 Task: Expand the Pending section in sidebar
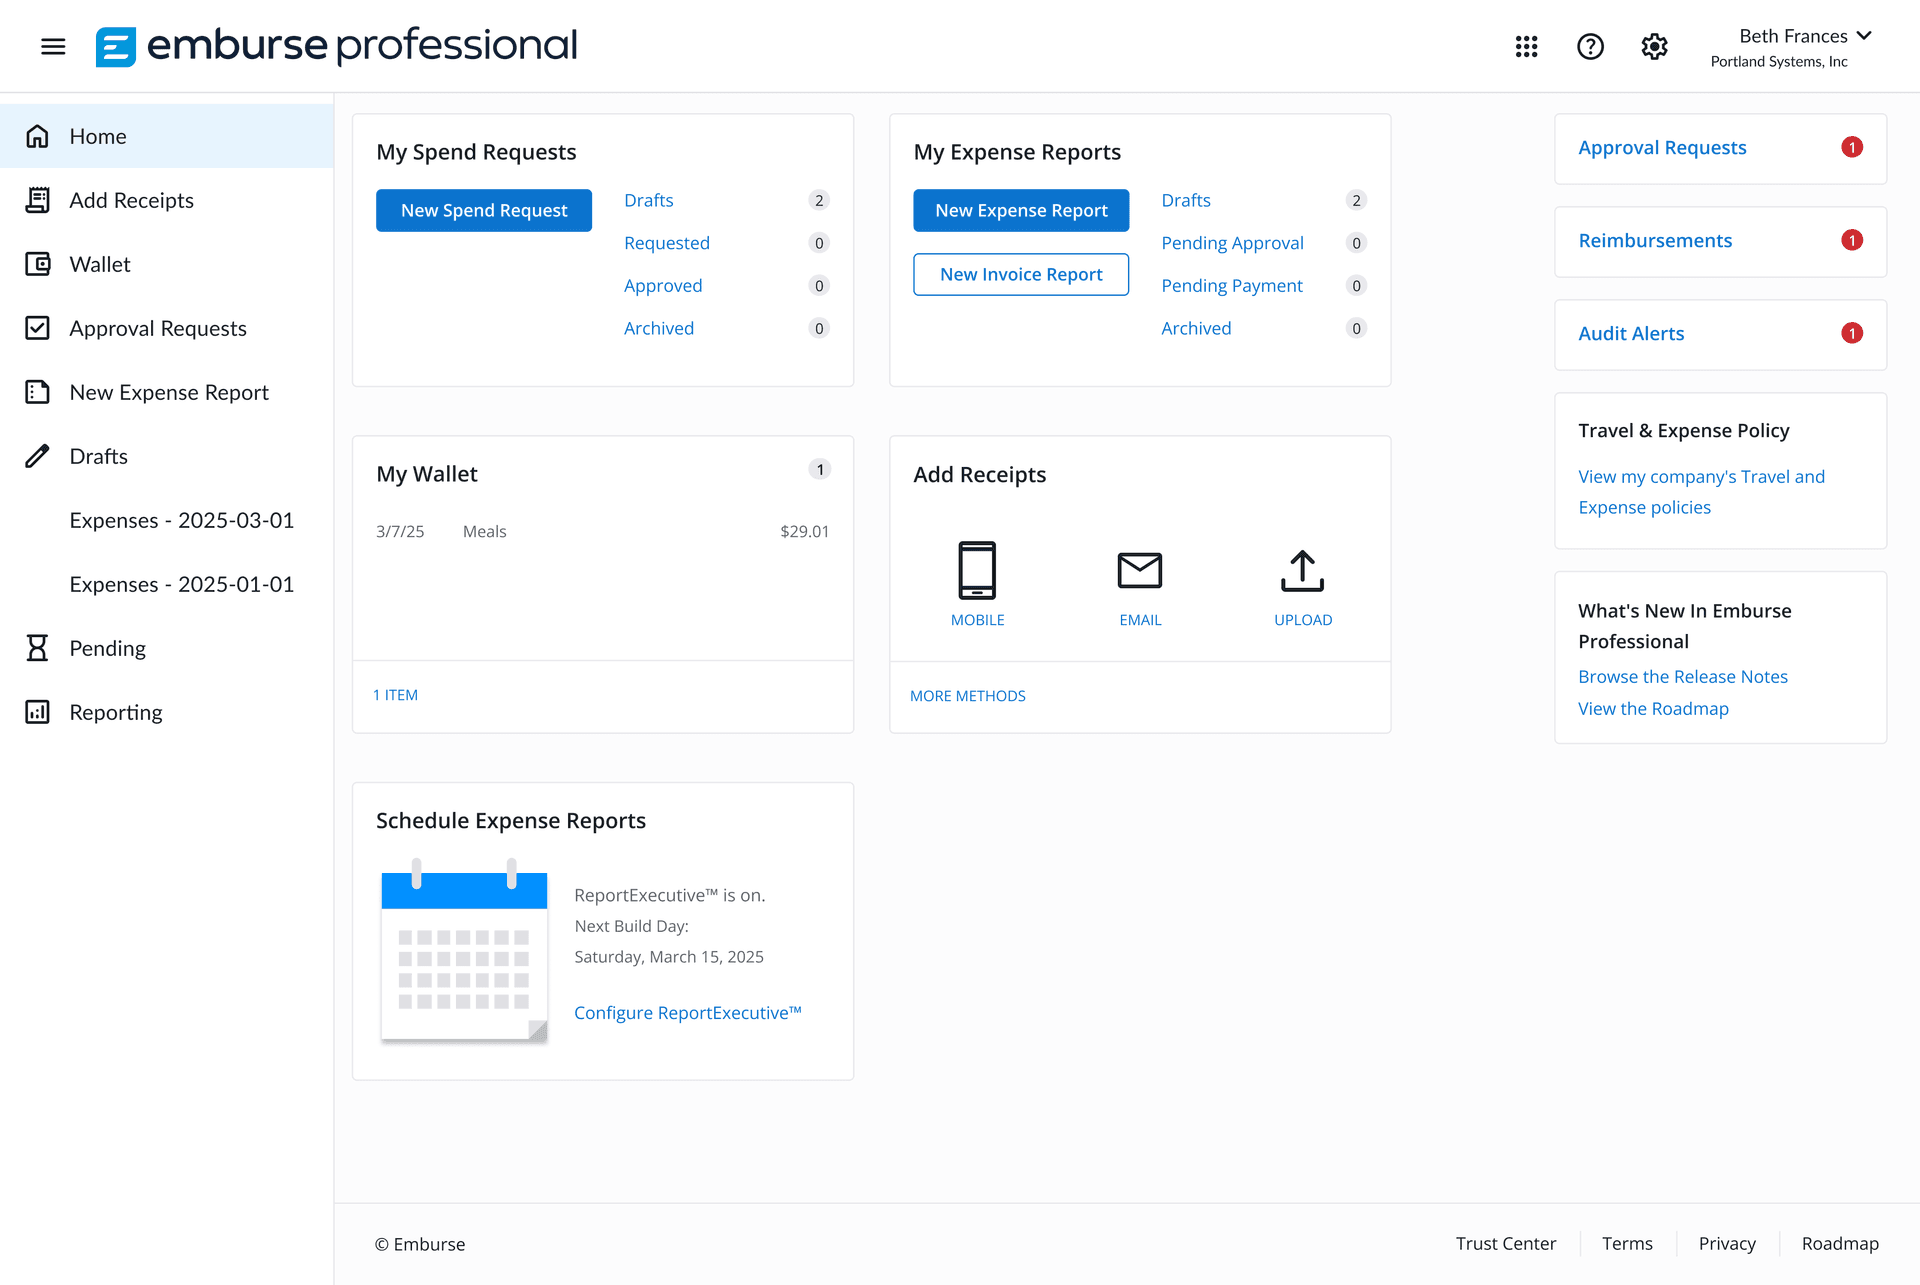(38, 648)
